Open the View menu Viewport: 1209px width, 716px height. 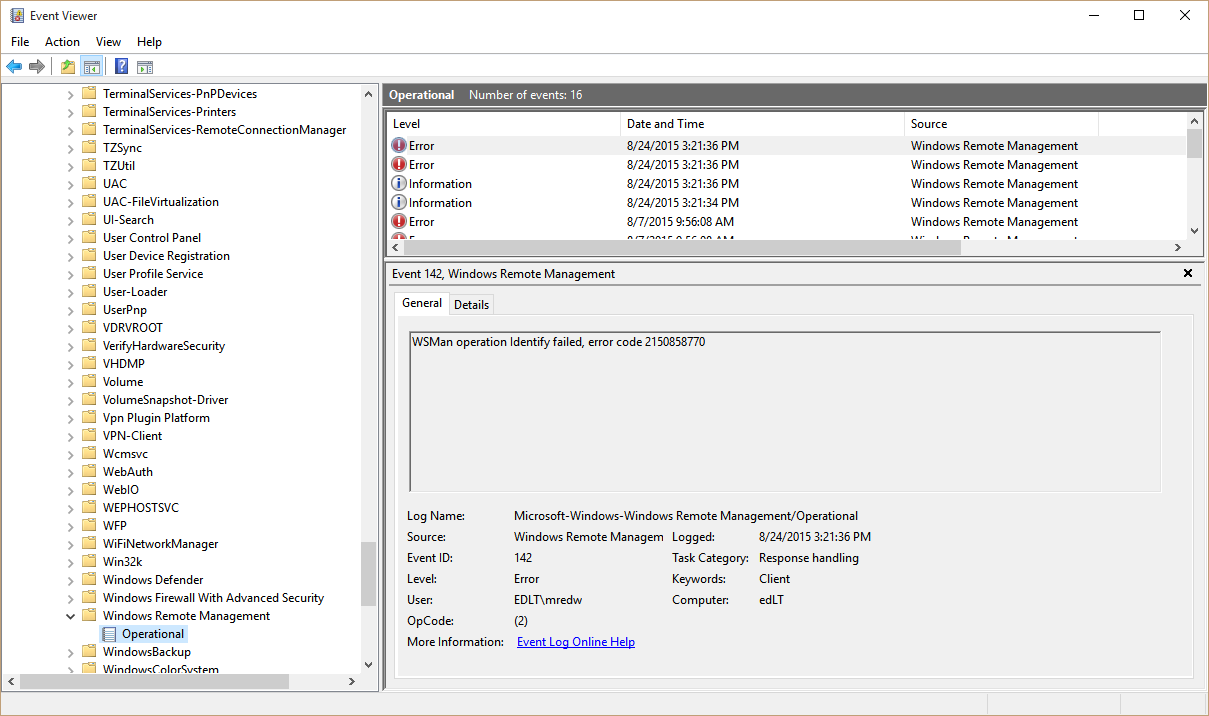(108, 42)
